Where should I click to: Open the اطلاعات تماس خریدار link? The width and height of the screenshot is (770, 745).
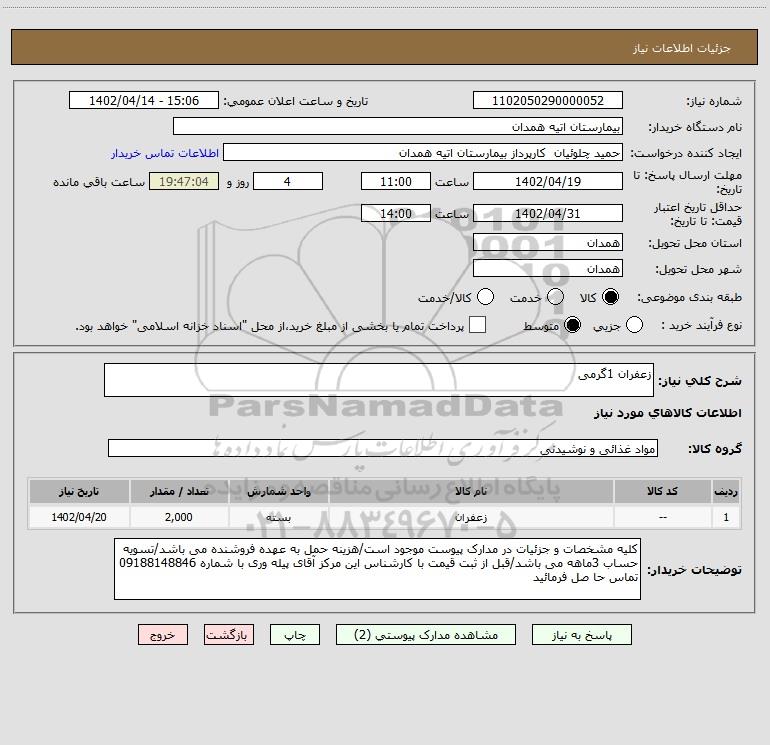pos(165,153)
